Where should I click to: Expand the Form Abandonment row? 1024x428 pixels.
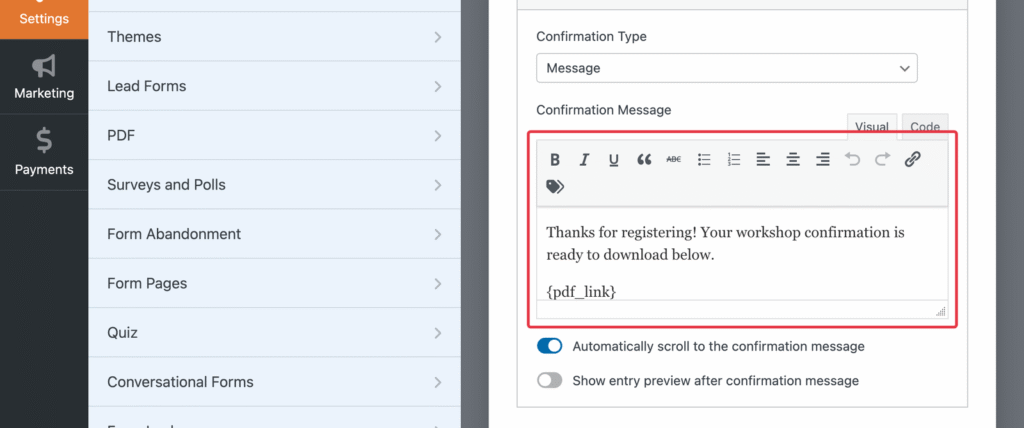click(x=274, y=234)
